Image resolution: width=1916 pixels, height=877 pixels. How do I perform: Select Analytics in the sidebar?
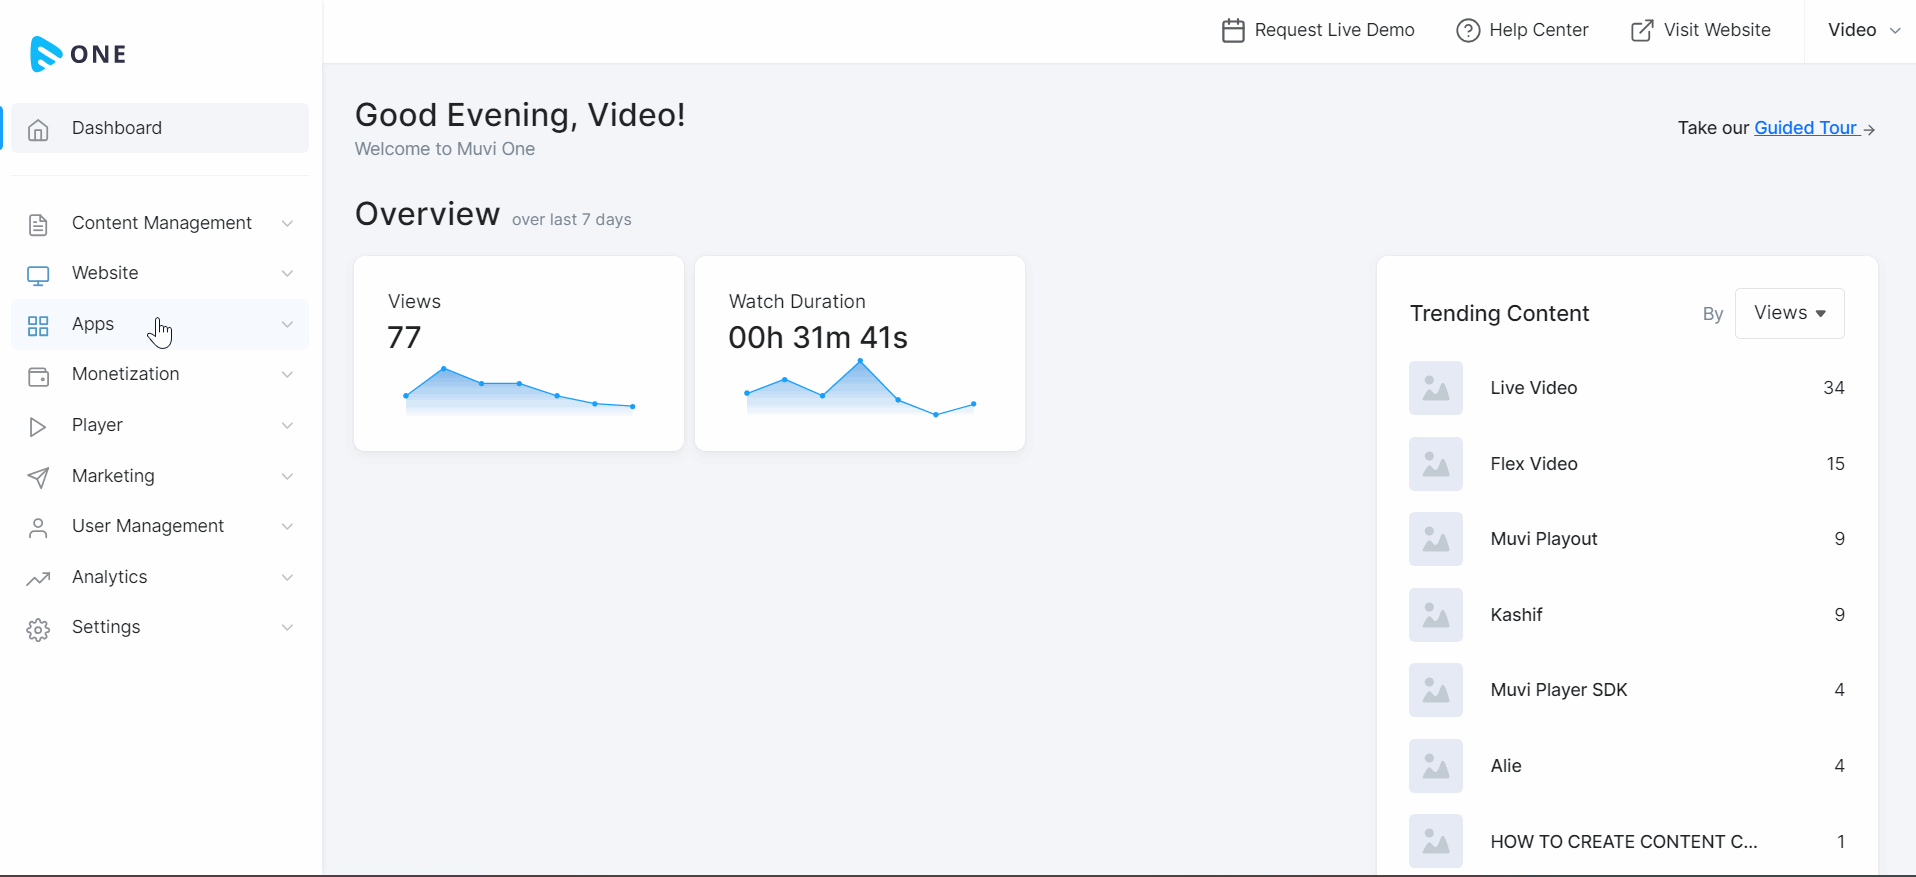[160, 577]
